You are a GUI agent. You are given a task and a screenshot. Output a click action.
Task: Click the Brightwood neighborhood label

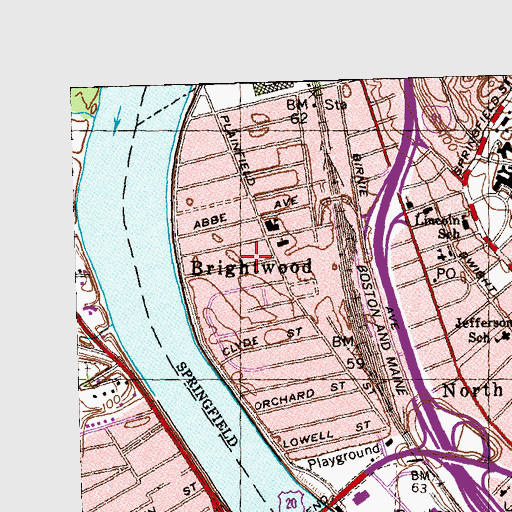click(x=252, y=268)
